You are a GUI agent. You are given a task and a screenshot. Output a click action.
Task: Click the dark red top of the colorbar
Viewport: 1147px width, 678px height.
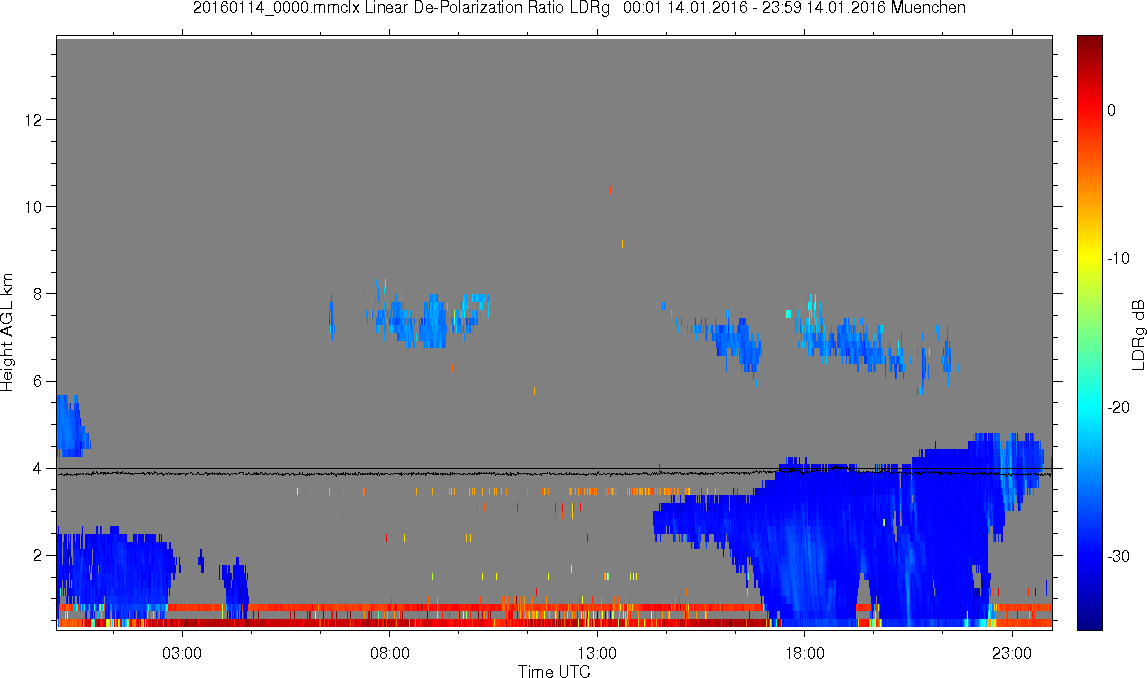click(x=1090, y=45)
